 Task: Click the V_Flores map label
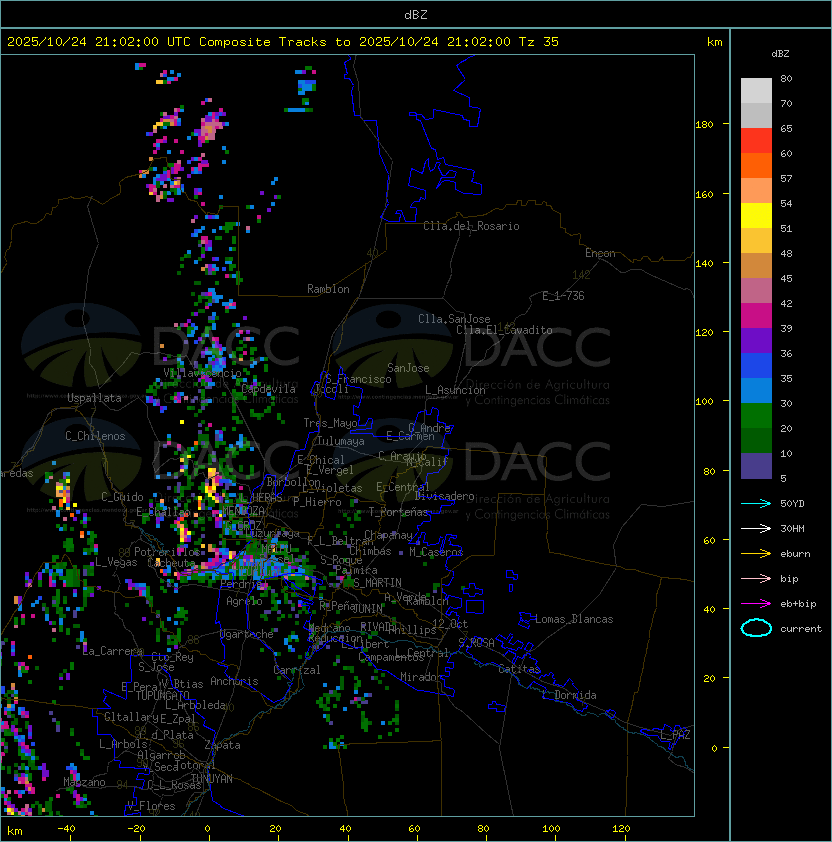[x=151, y=806]
